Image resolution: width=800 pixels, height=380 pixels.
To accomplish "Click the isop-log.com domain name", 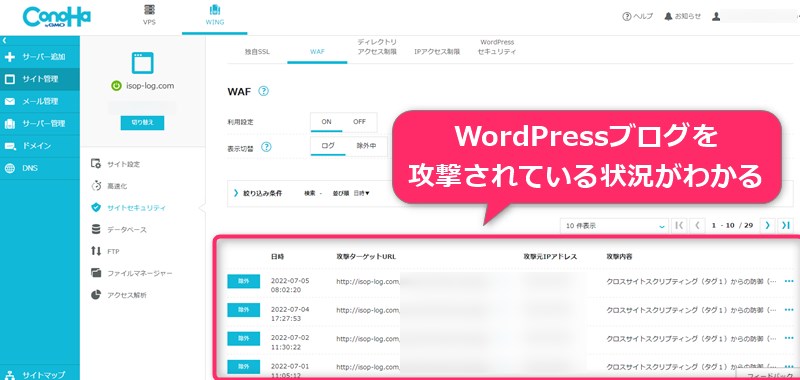I will [150, 86].
